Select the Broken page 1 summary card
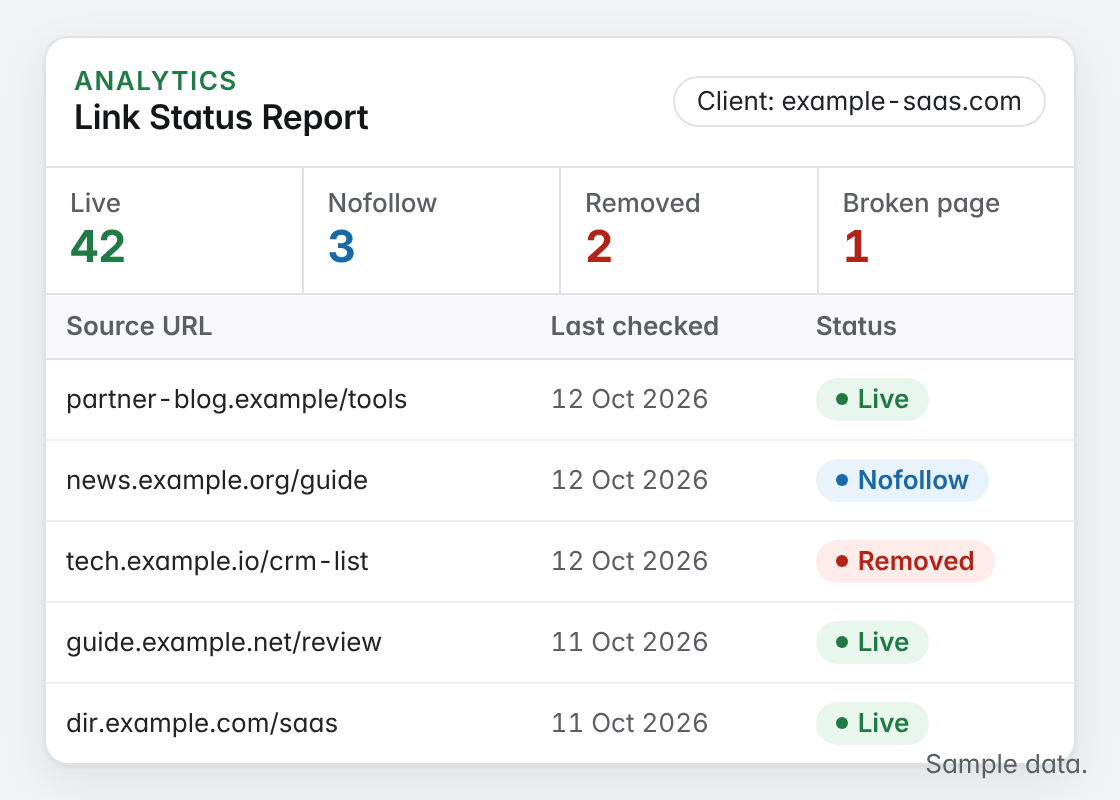This screenshot has width=1120, height=800. 946,231
